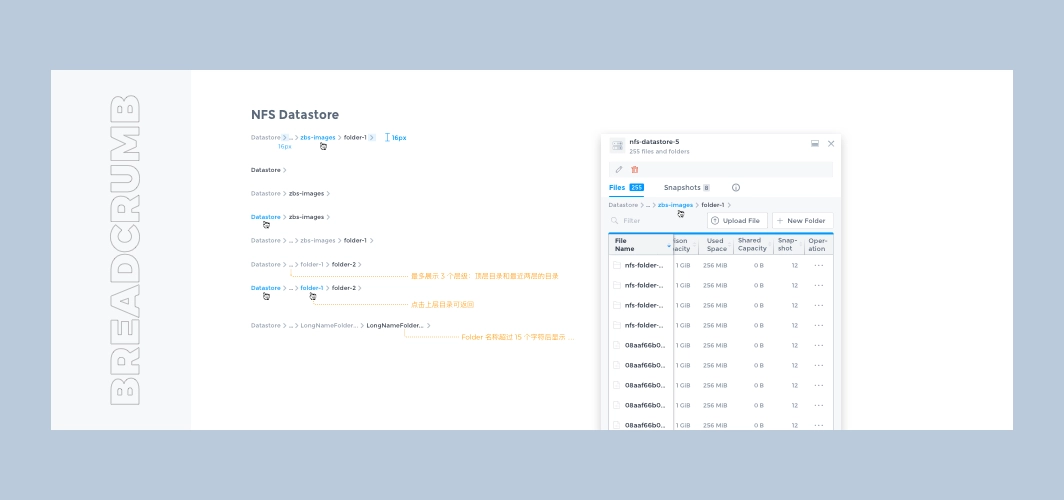Select the Files tab
The width and height of the screenshot is (1064, 500).
pos(617,188)
